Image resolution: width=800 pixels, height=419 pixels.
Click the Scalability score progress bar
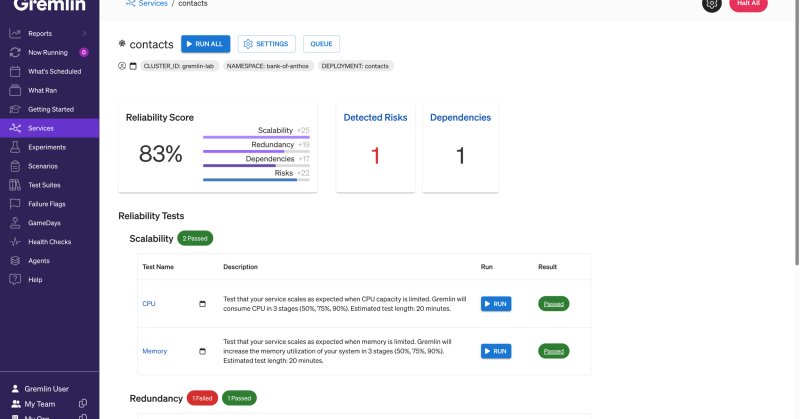[256, 137]
